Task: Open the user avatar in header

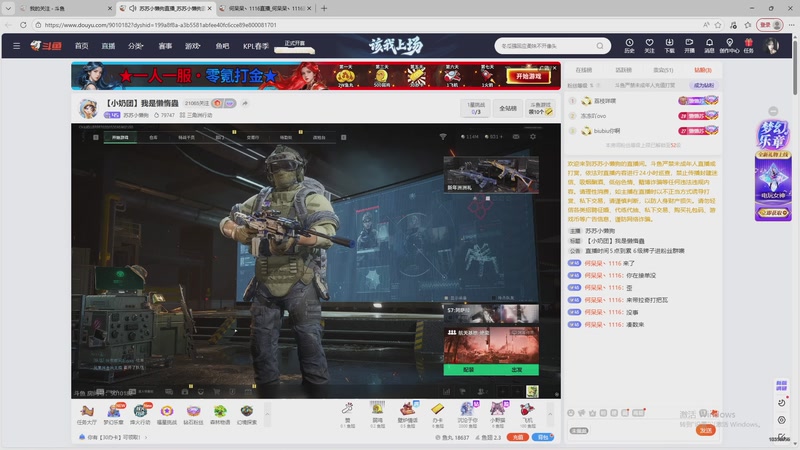Action: (771, 46)
